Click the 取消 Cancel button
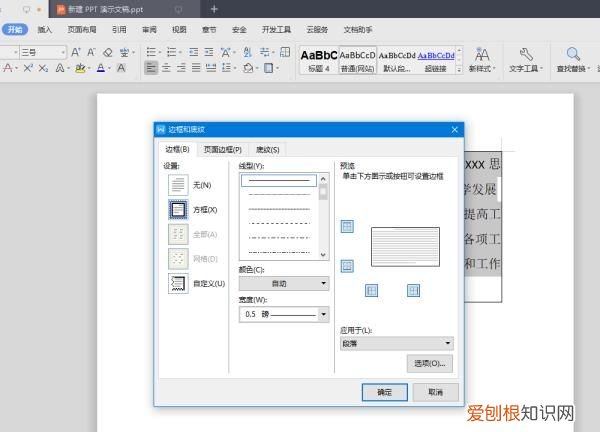Image resolution: width=600 pixels, height=432 pixels. 435,392
